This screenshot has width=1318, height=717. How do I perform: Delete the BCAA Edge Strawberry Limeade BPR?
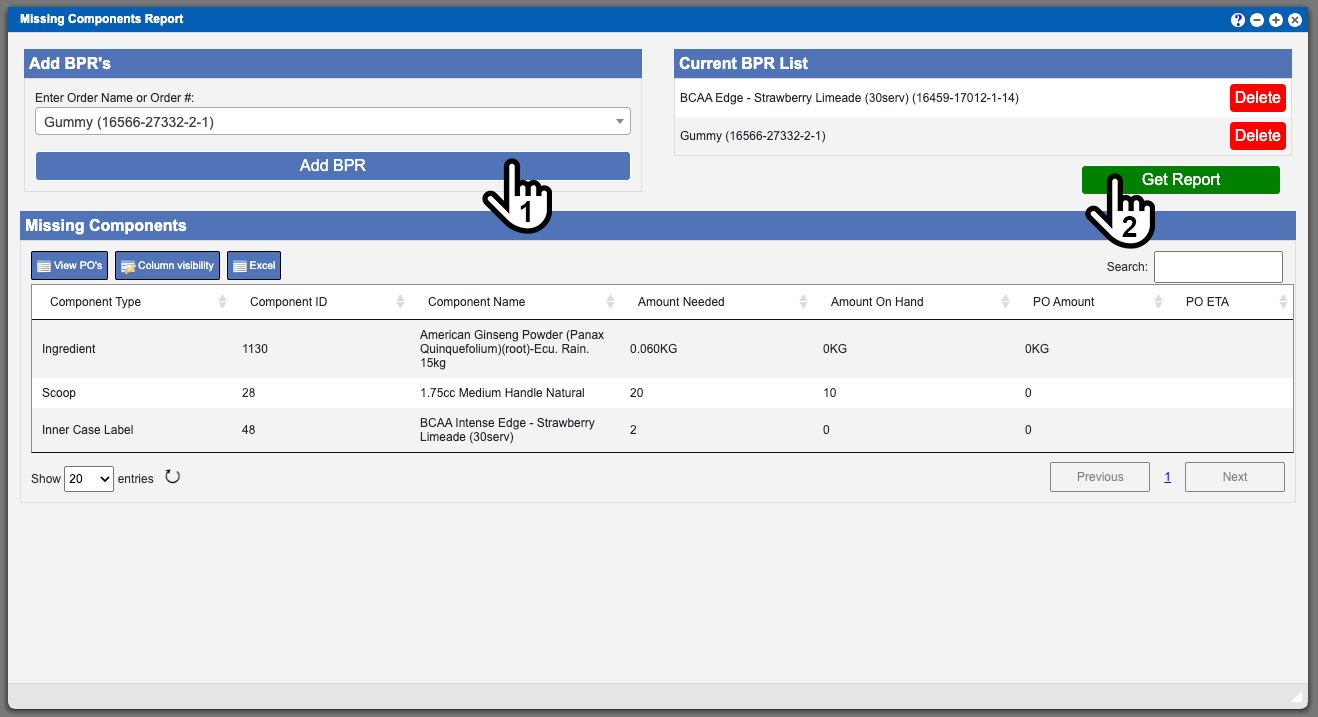1257,98
